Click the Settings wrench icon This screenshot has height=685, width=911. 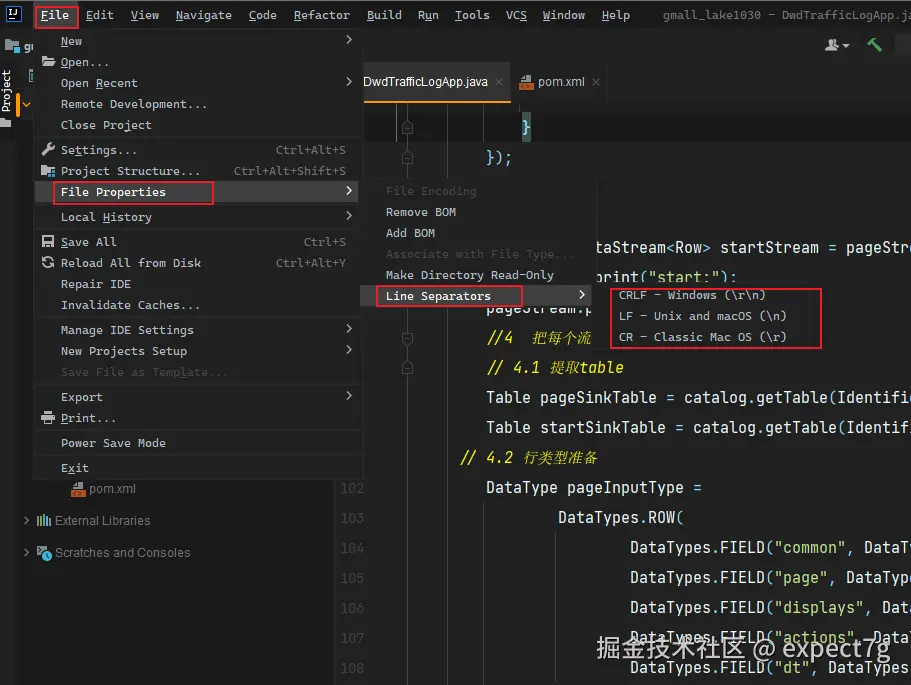click(48, 149)
